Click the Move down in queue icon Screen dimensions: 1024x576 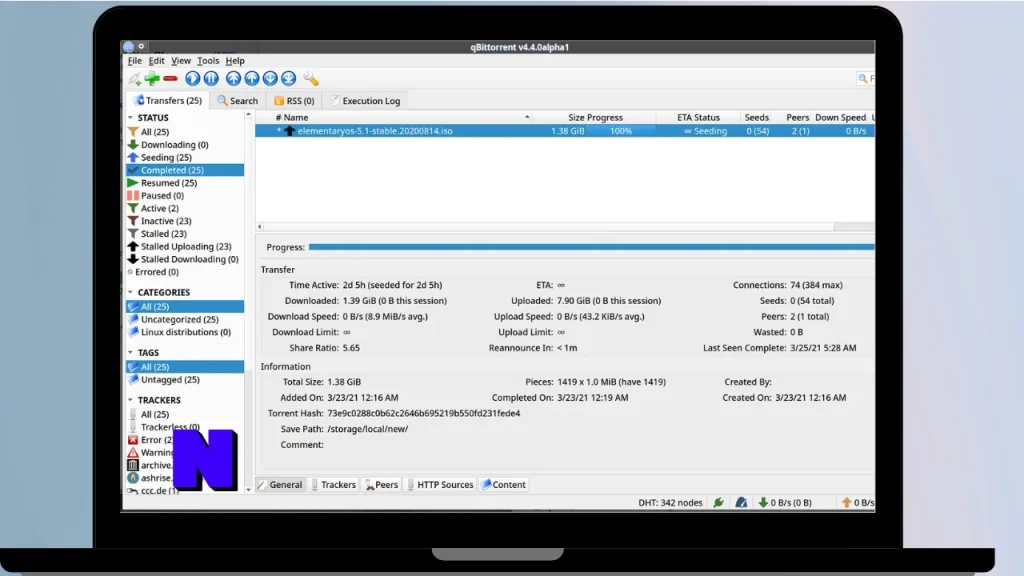(270, 78)
